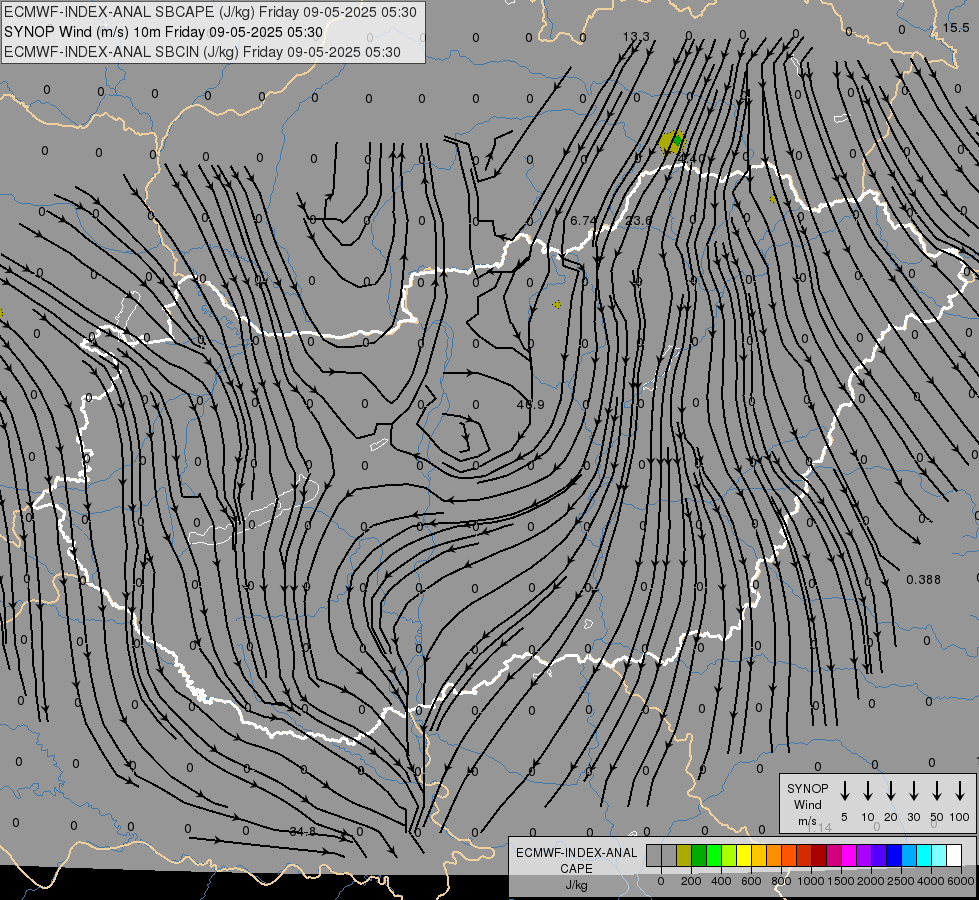Click the value '46.9' on the map
Image resolution: width=979 pixels, height=900 pixels.
531,405
